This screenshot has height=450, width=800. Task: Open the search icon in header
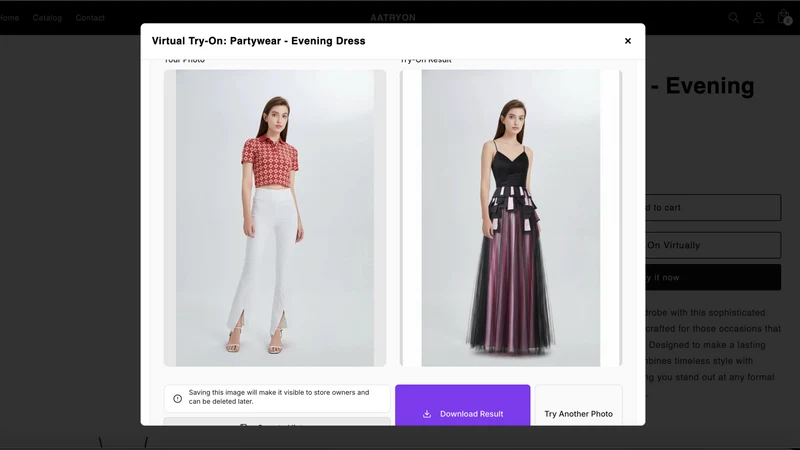point(734,18)
